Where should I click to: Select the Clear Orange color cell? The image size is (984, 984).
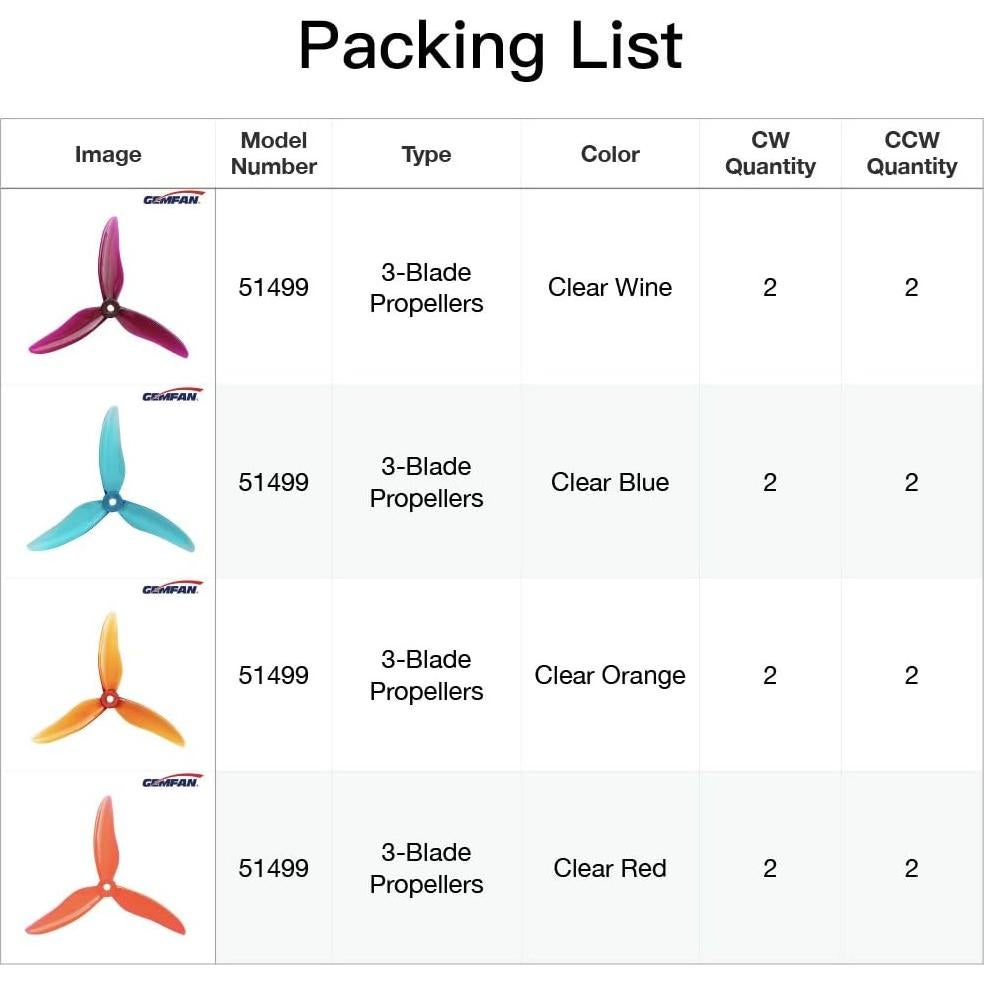point(610,676)
